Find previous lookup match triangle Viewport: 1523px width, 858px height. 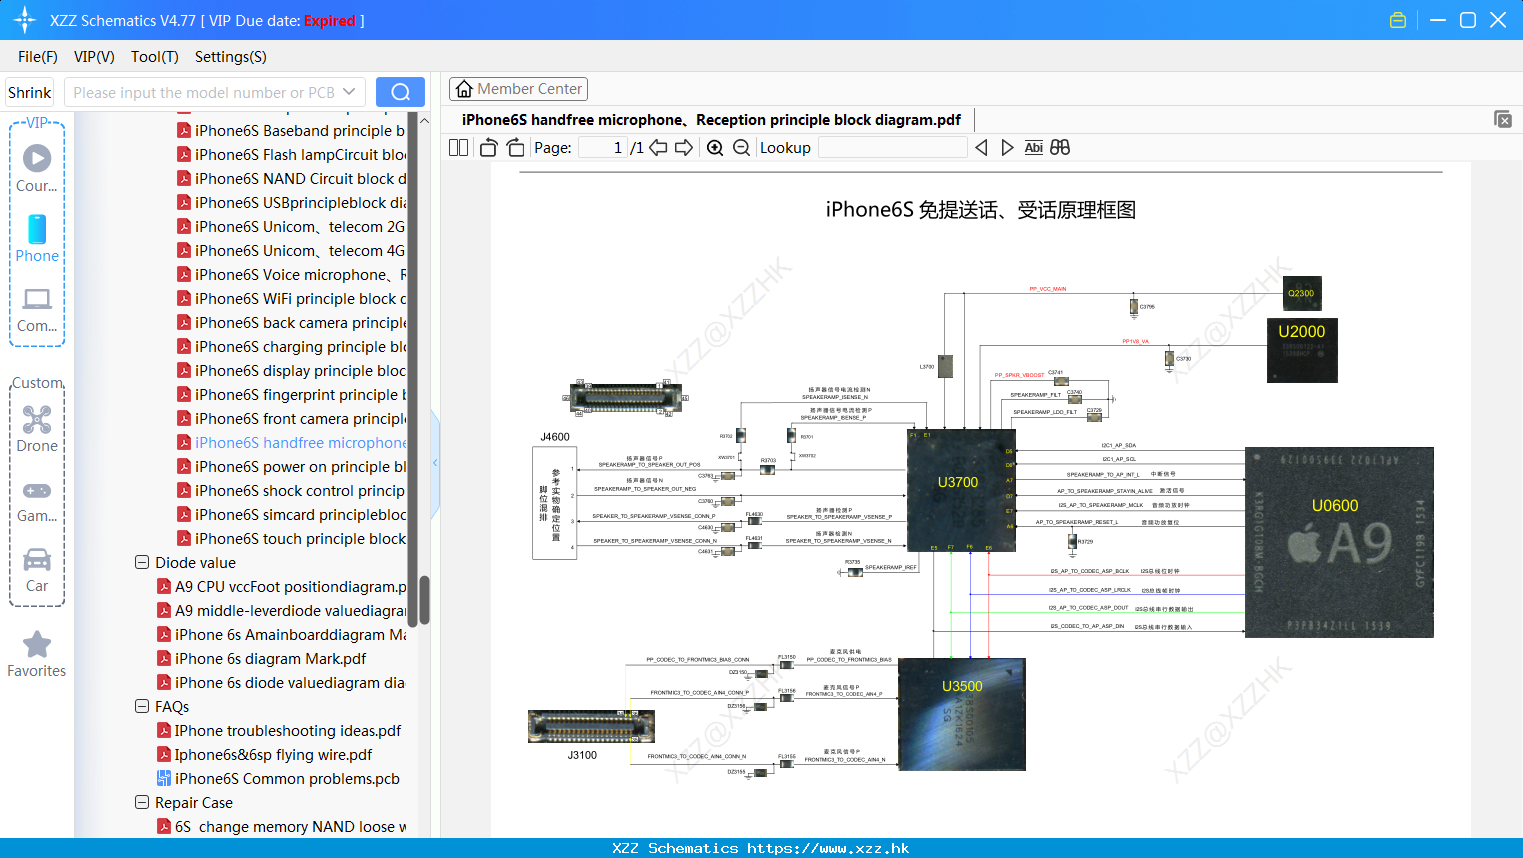[981, 148]
